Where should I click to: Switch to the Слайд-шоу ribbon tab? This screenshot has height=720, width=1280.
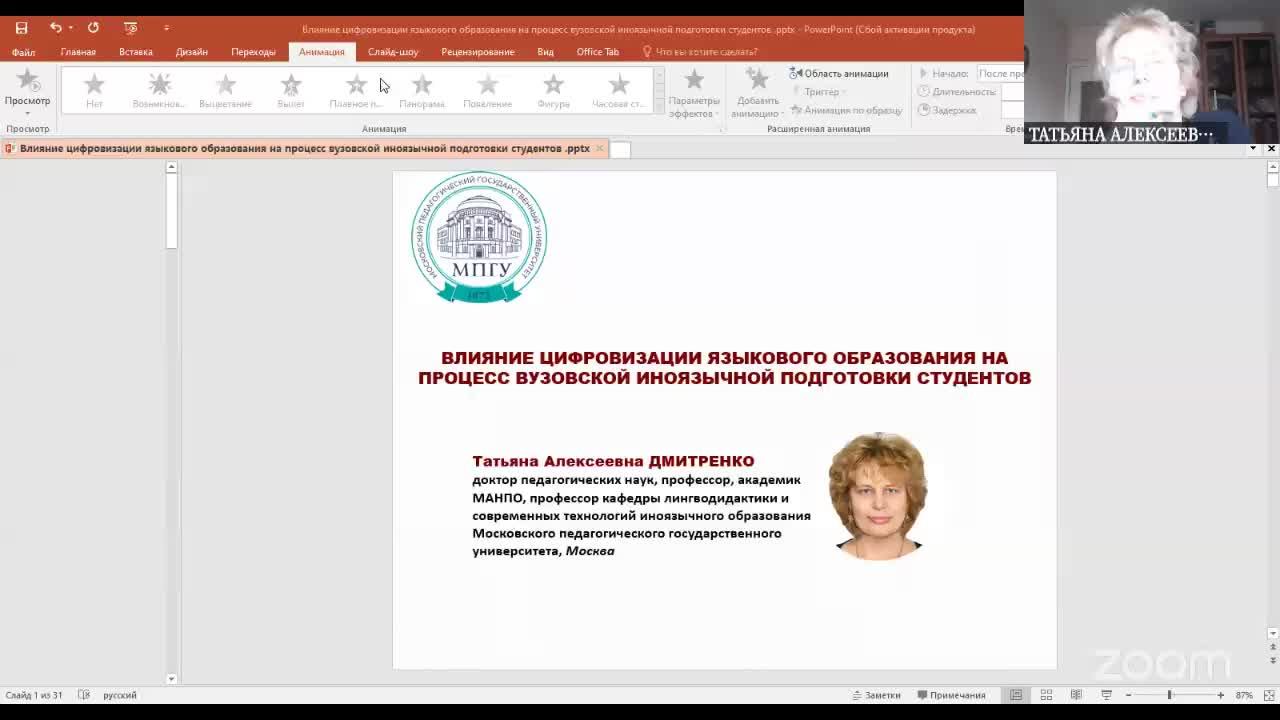[393, 52]
